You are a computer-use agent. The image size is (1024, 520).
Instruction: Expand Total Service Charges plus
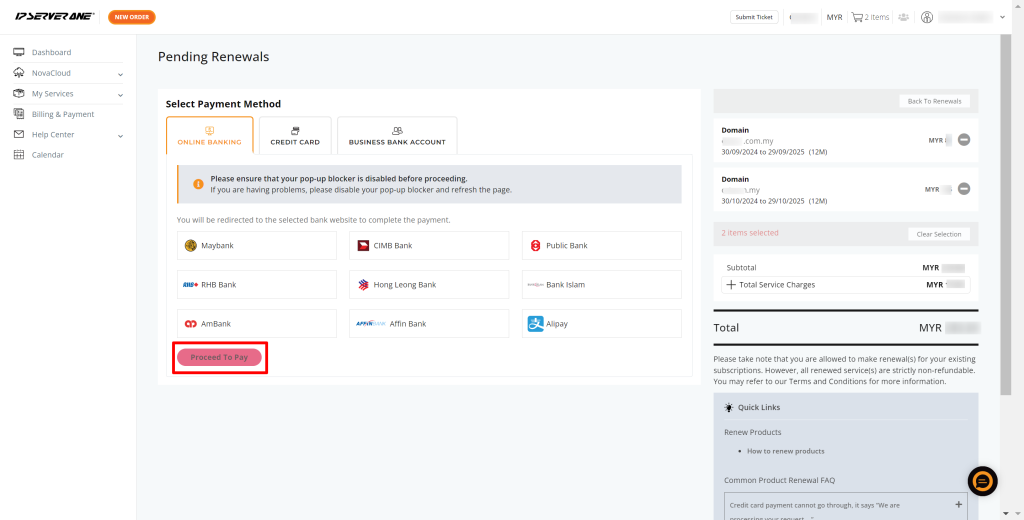731,285
